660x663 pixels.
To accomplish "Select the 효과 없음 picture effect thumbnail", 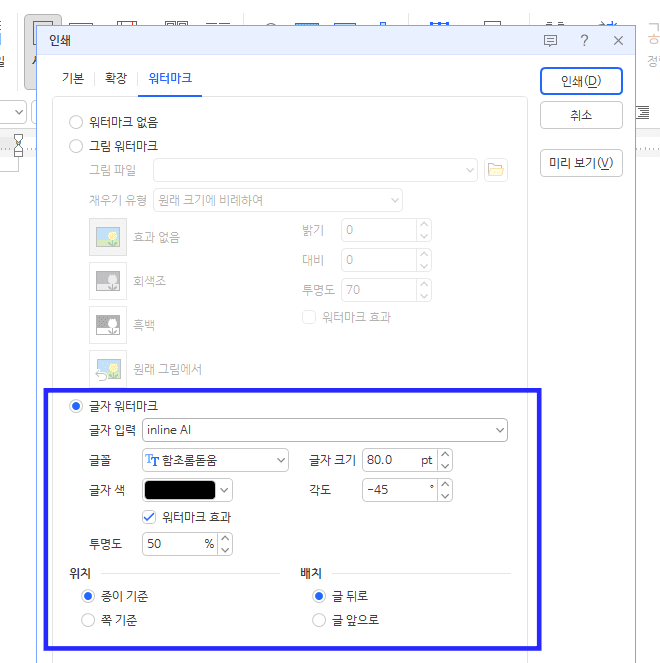I will tap(108, 237).
